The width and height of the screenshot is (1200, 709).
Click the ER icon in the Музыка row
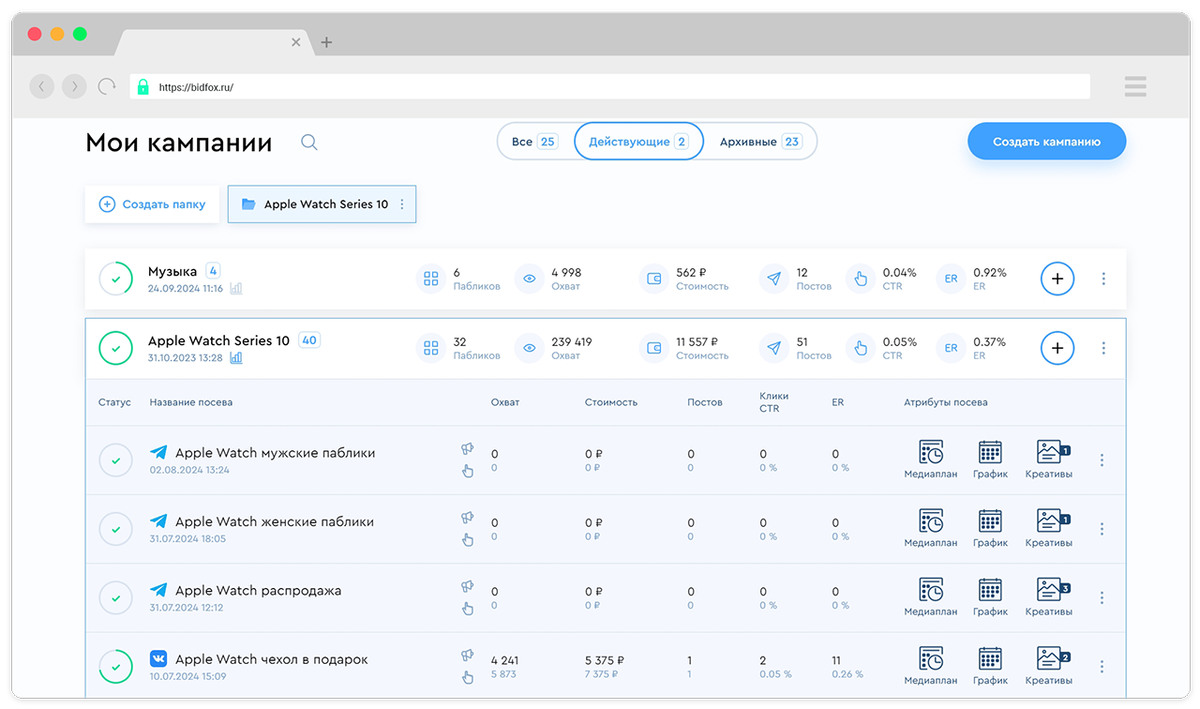click(951, 279)
